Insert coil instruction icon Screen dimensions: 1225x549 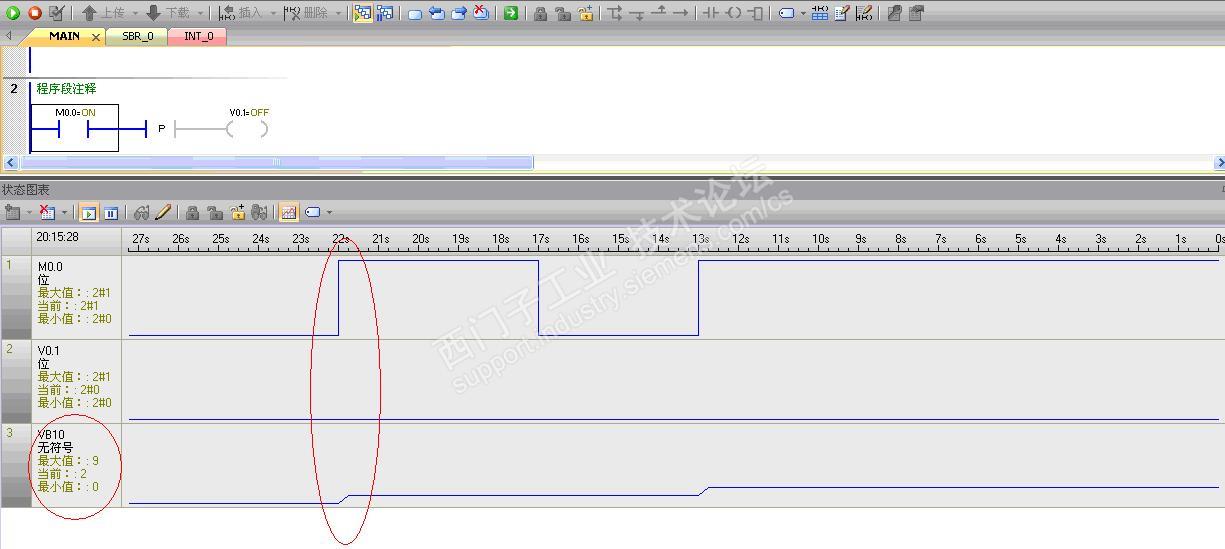[734, 13]
